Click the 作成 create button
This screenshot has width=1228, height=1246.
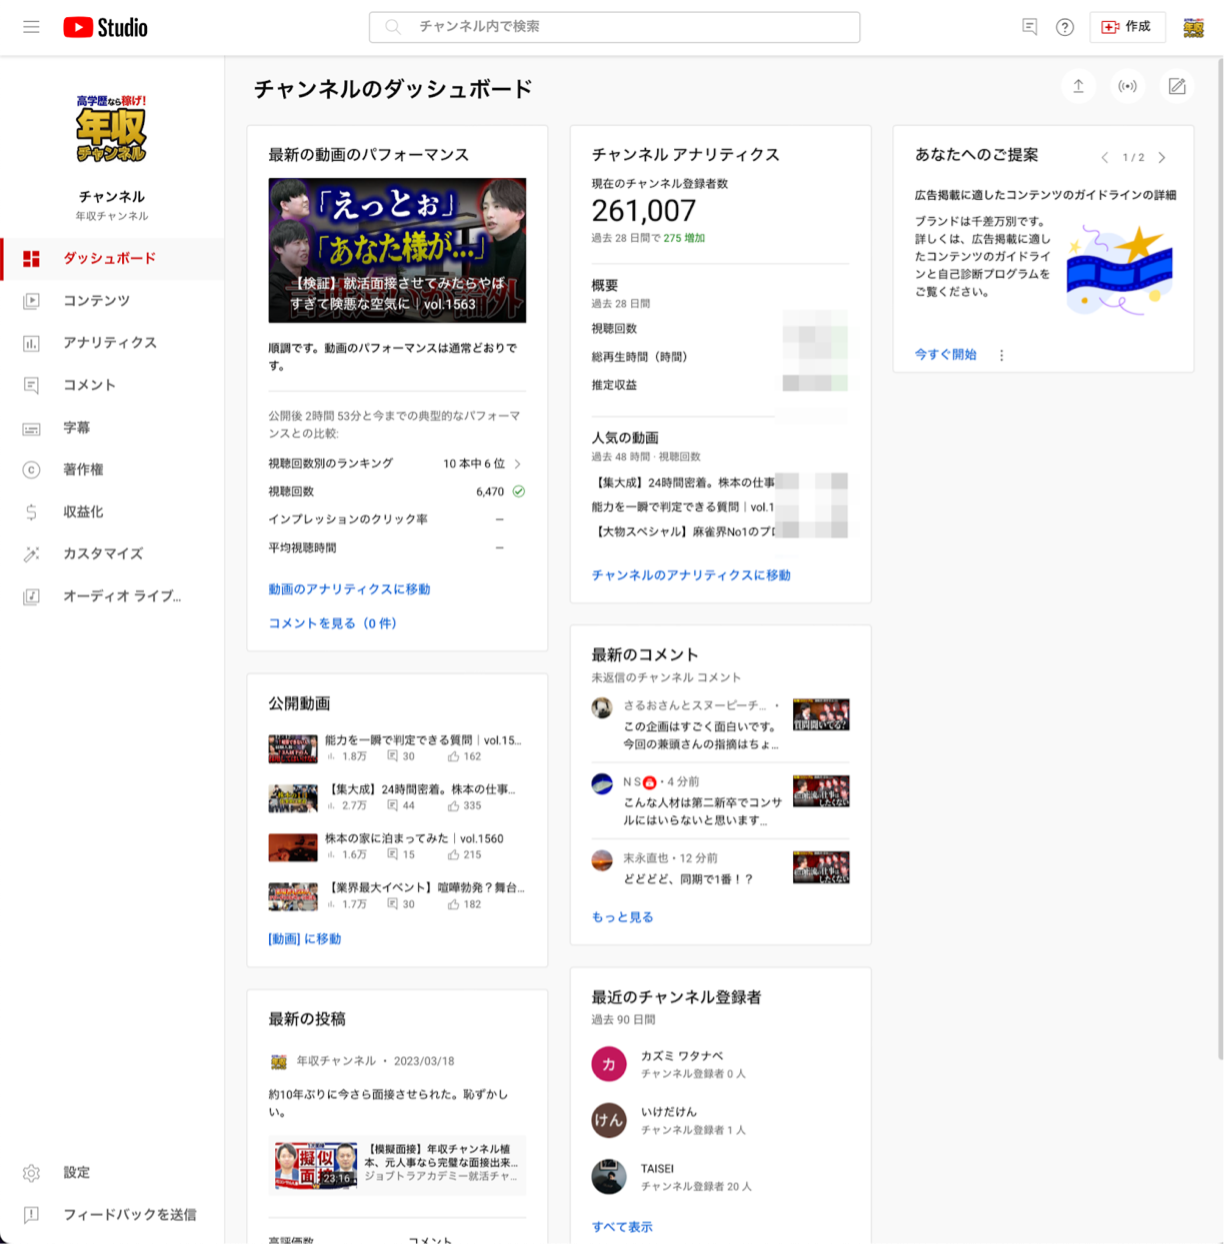pyautogui.click(x=1127, y=27)
